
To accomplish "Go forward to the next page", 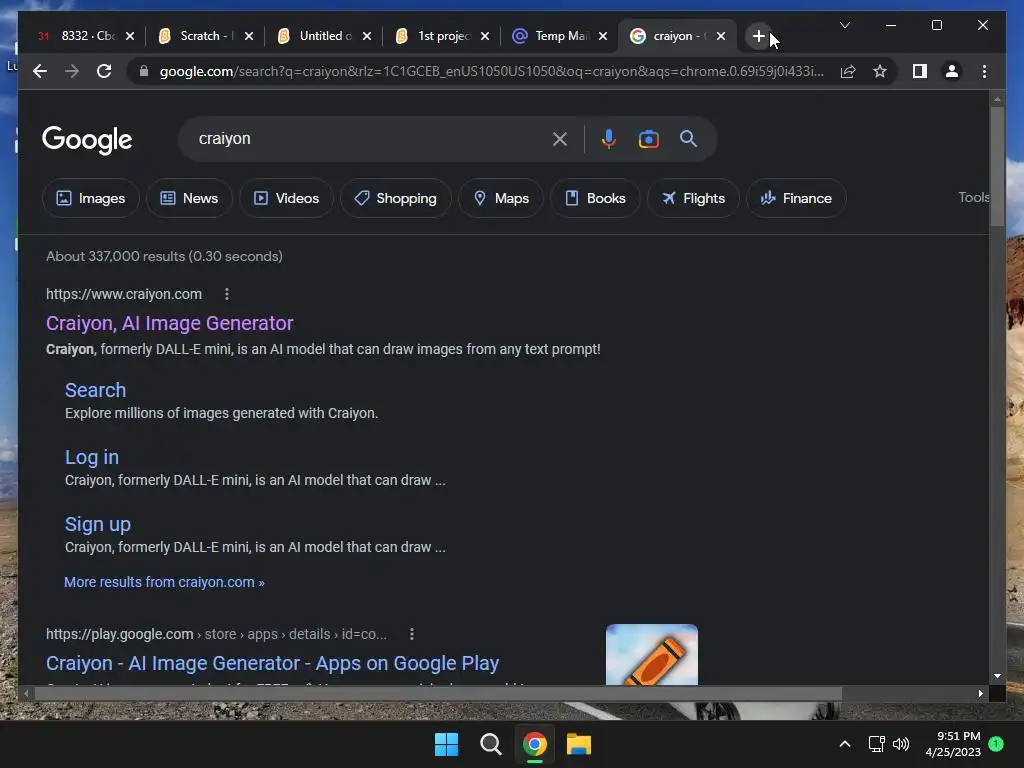I will pyautogui.click(x=72, y=71).
